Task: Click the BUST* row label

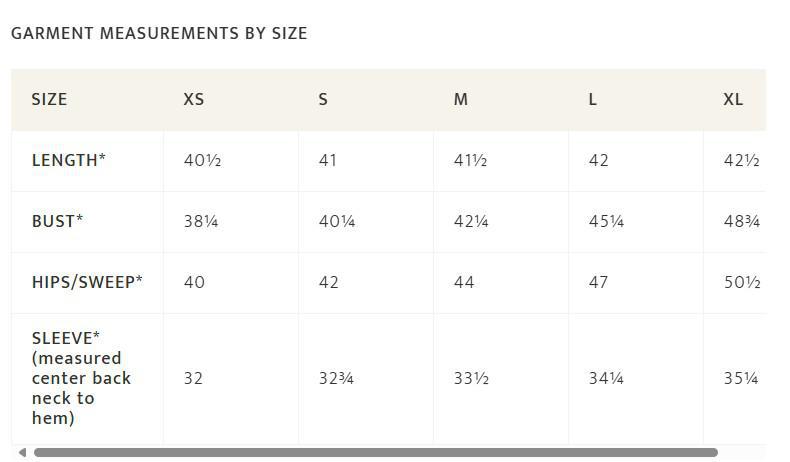Action: click(57, 221)
